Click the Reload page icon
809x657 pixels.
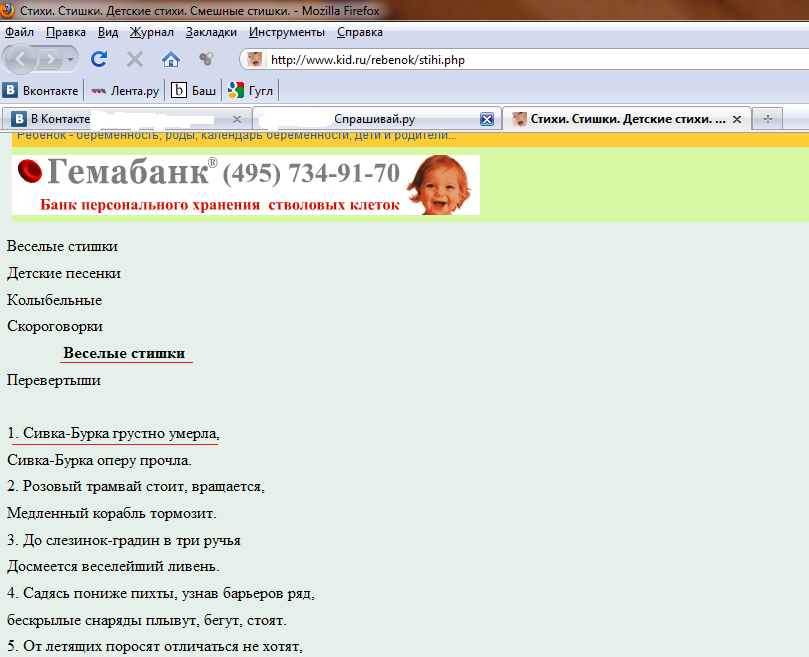click(99, 59)
